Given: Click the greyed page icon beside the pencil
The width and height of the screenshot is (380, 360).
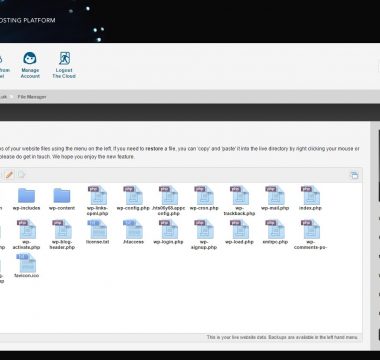Looking at the screenshot, I should [x=21, y=175].
